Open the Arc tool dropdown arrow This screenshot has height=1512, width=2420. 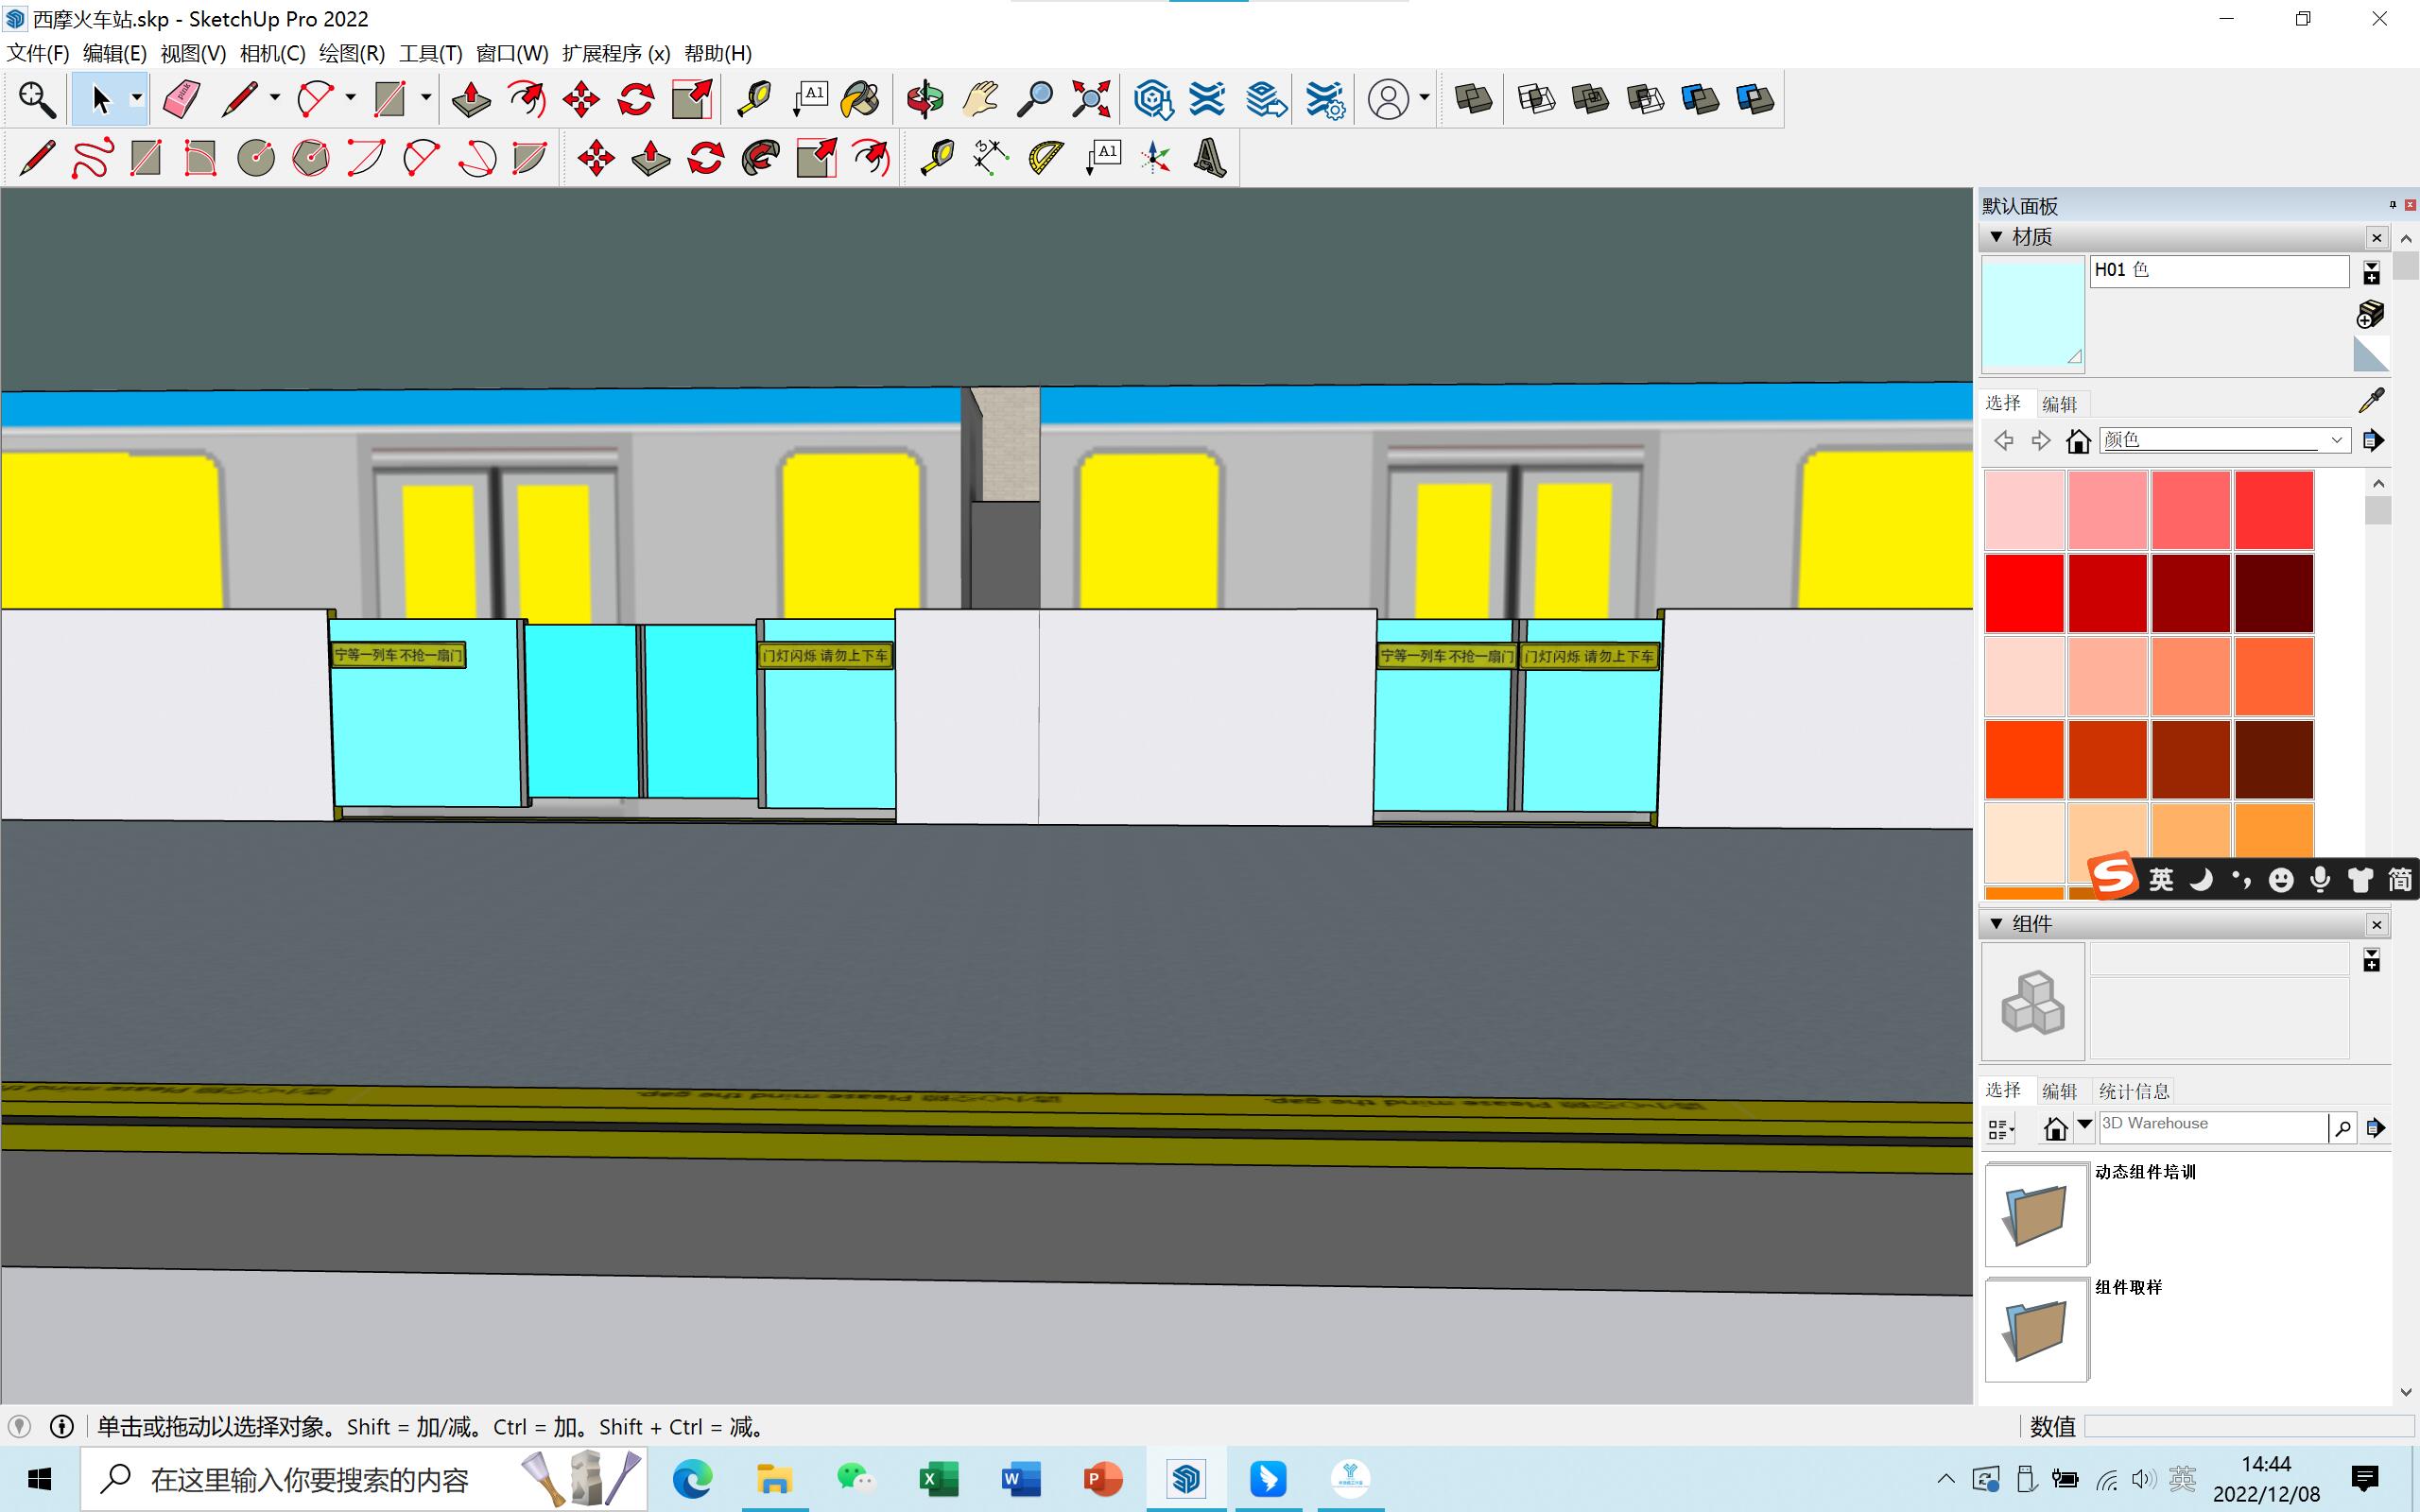(x=350, y=99)
